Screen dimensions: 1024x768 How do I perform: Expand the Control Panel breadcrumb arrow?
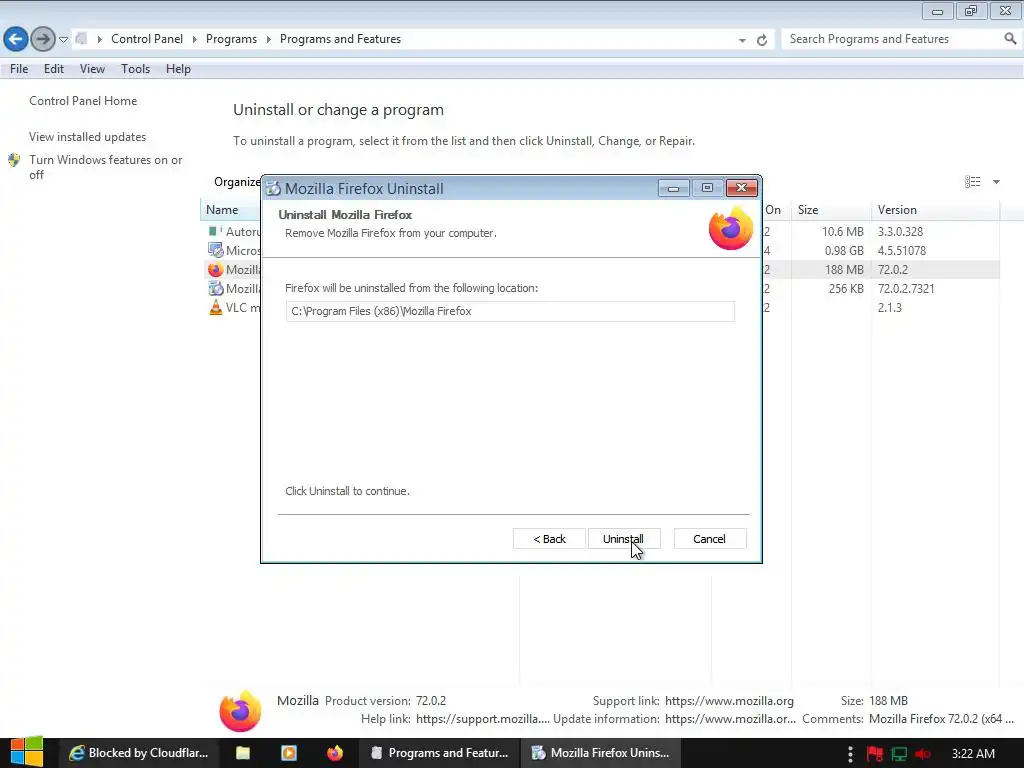[195, 40]
